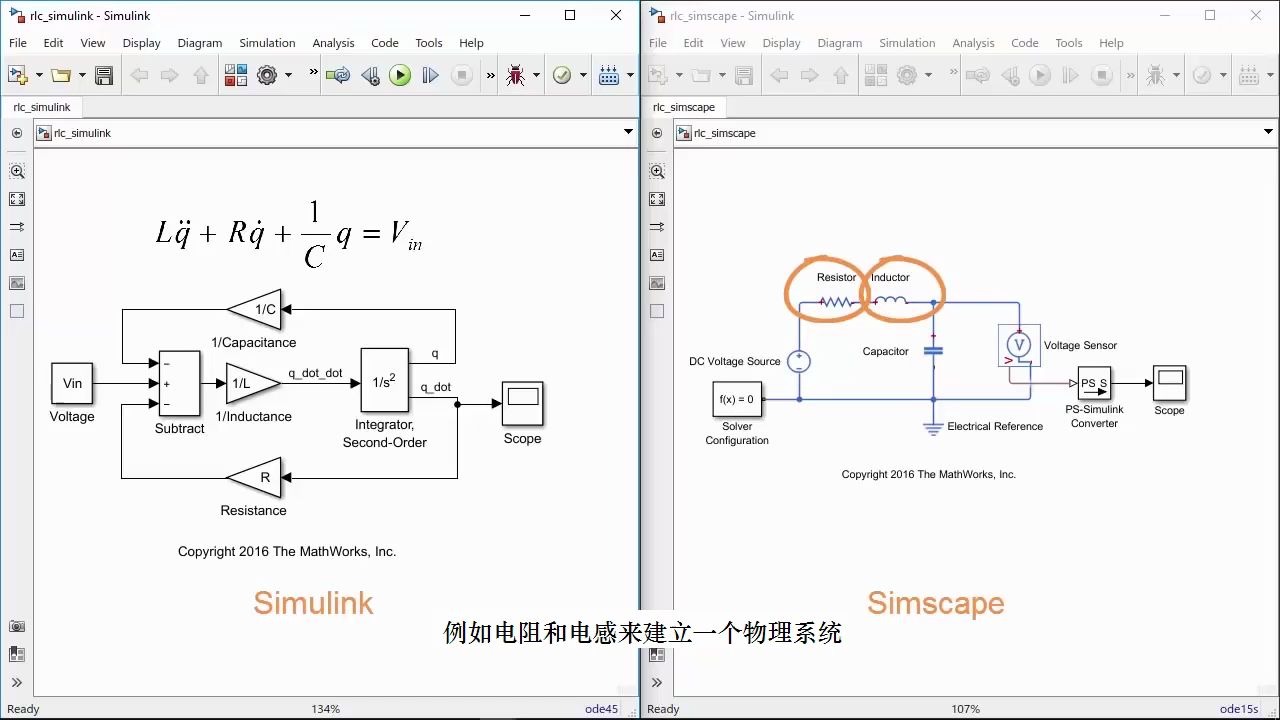Click 107% zoom level in rlc_simscape status bar
Image resolution: width=1280 pixels, height=720 pixels.
coord(965,709)
